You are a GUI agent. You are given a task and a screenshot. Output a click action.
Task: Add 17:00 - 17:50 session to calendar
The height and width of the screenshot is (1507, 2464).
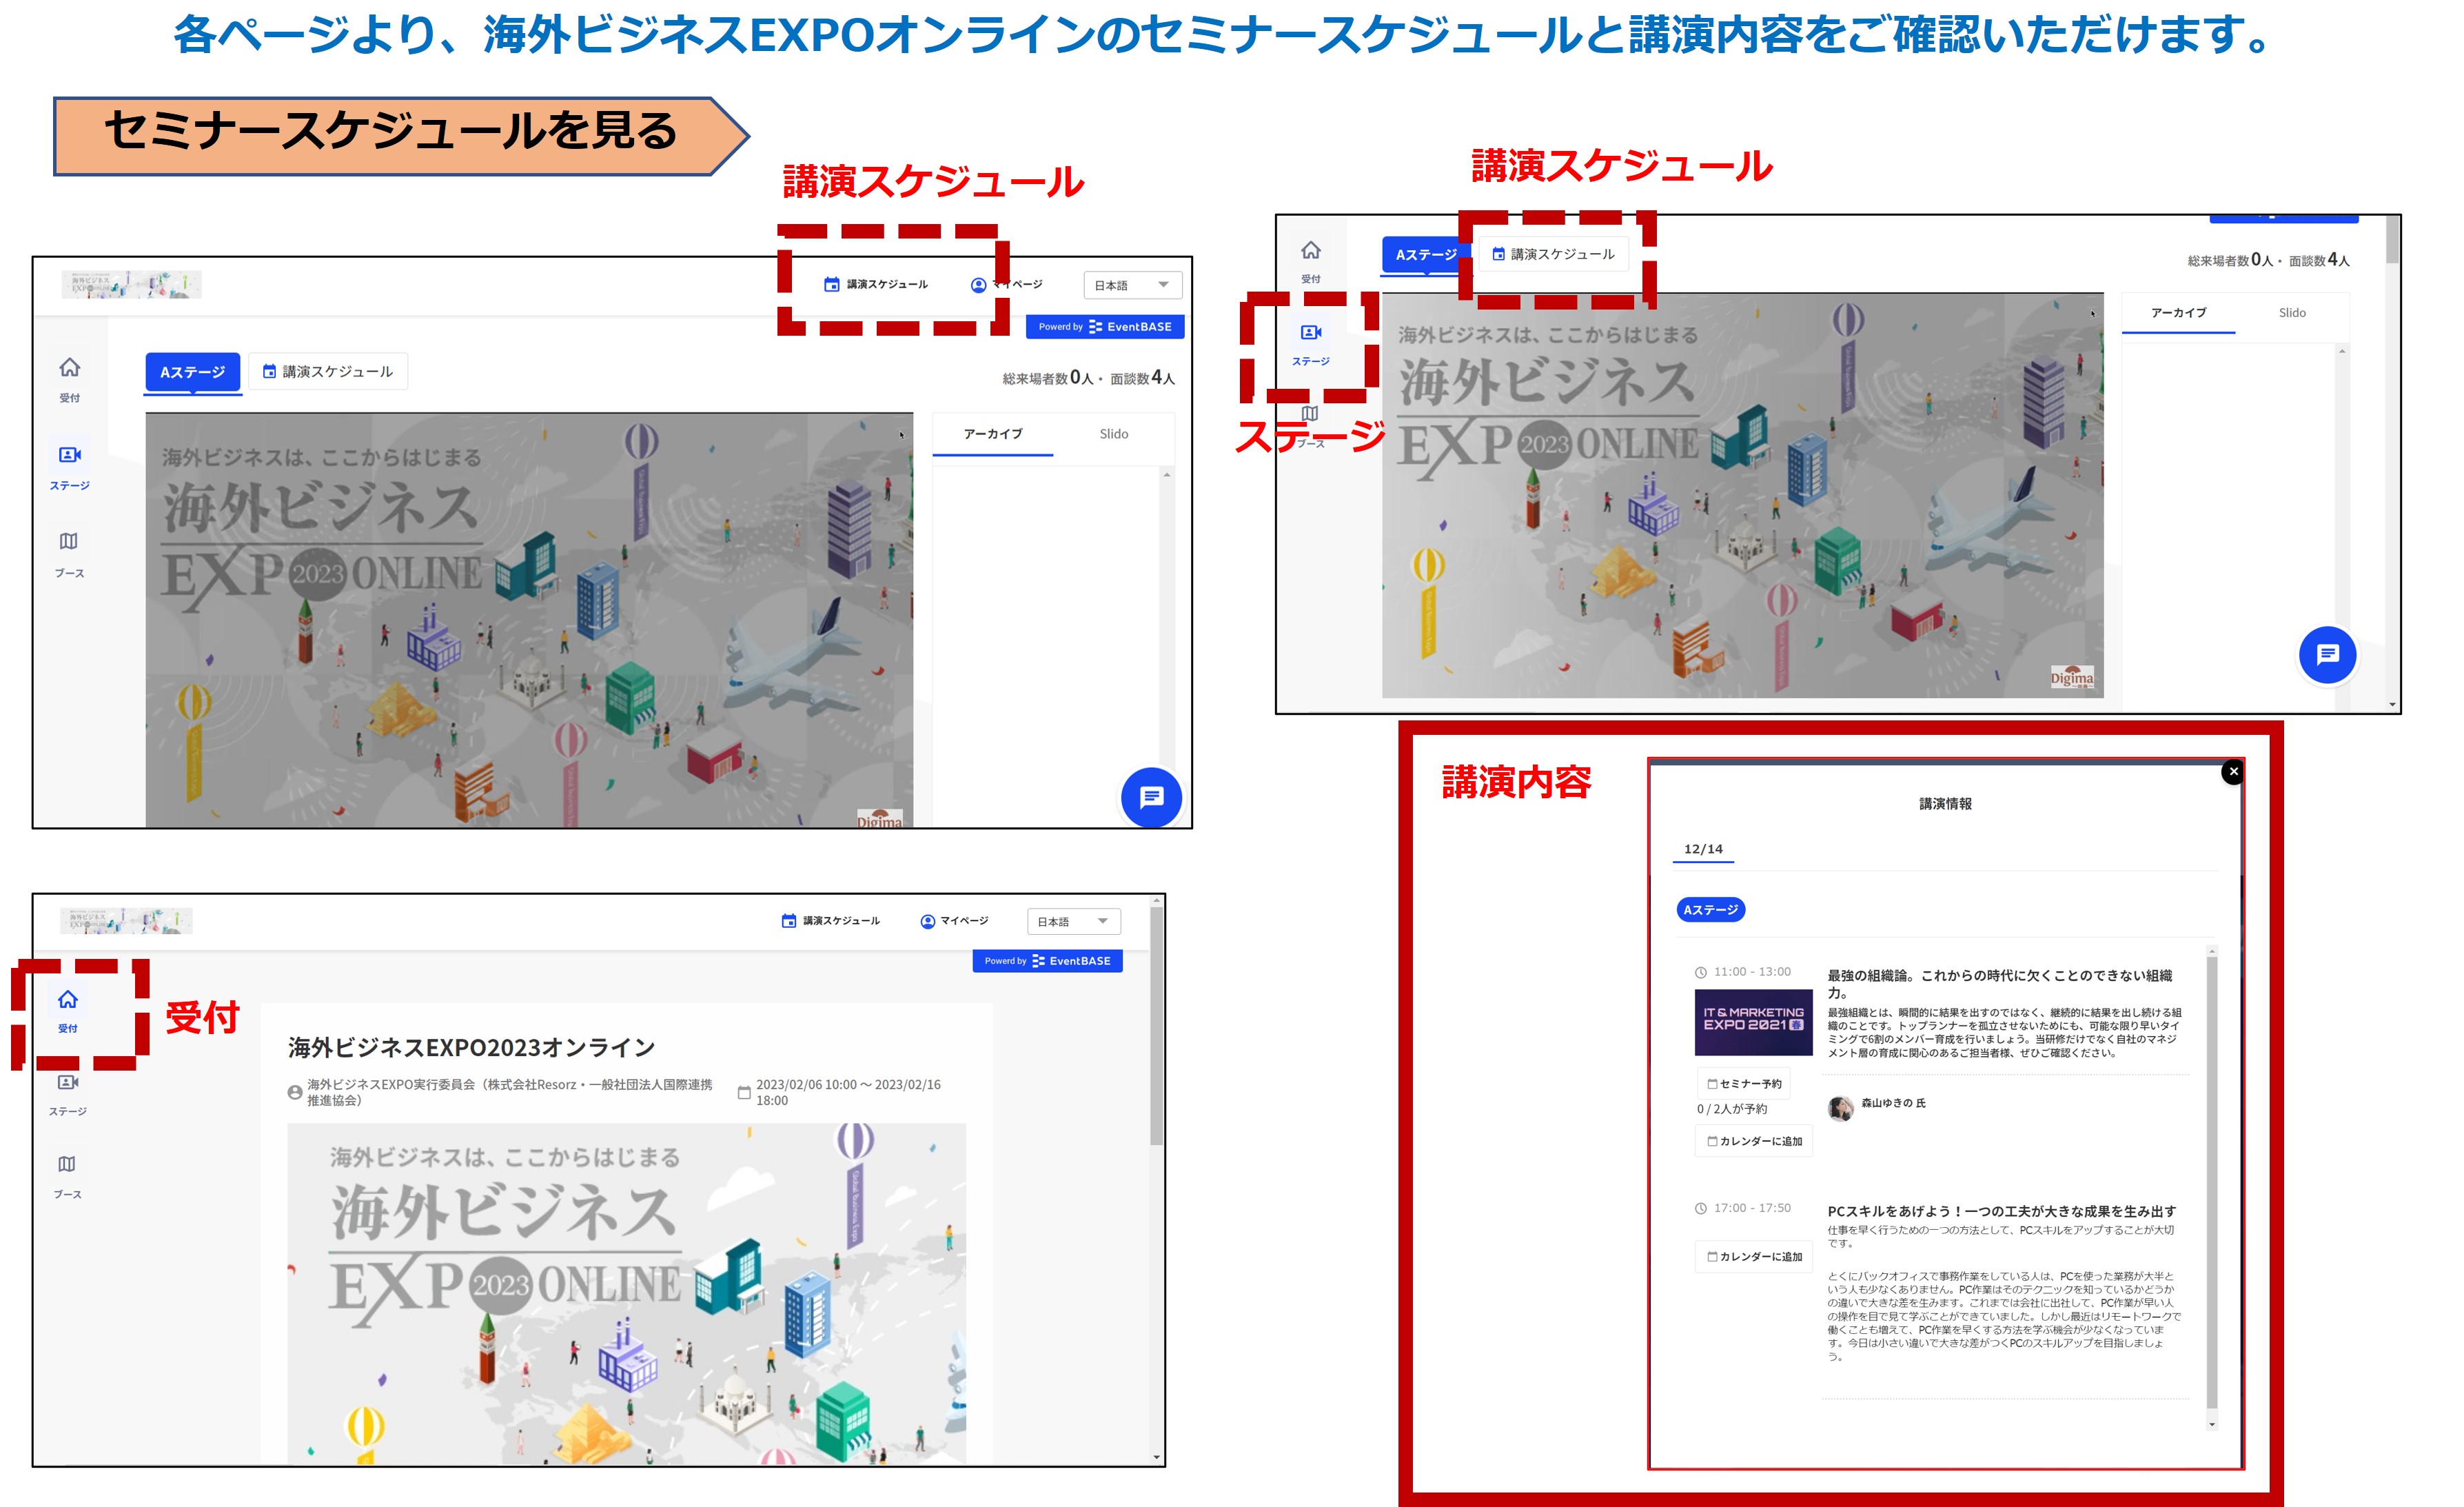1754,1256
